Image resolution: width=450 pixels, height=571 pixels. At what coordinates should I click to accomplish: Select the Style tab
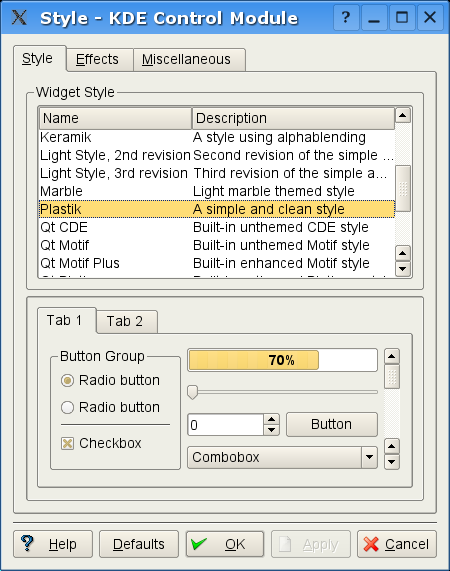coord(40,58)
